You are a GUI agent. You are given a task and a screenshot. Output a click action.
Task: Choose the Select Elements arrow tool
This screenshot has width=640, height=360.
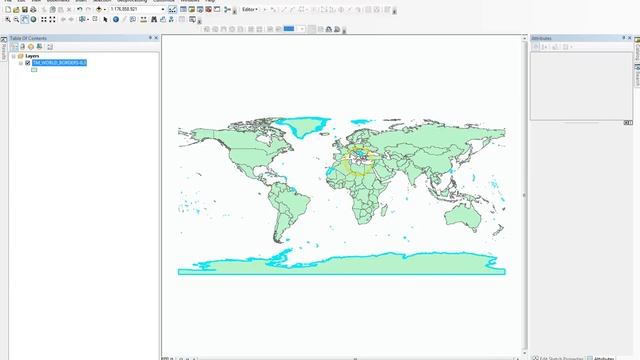tap(105, 19)
